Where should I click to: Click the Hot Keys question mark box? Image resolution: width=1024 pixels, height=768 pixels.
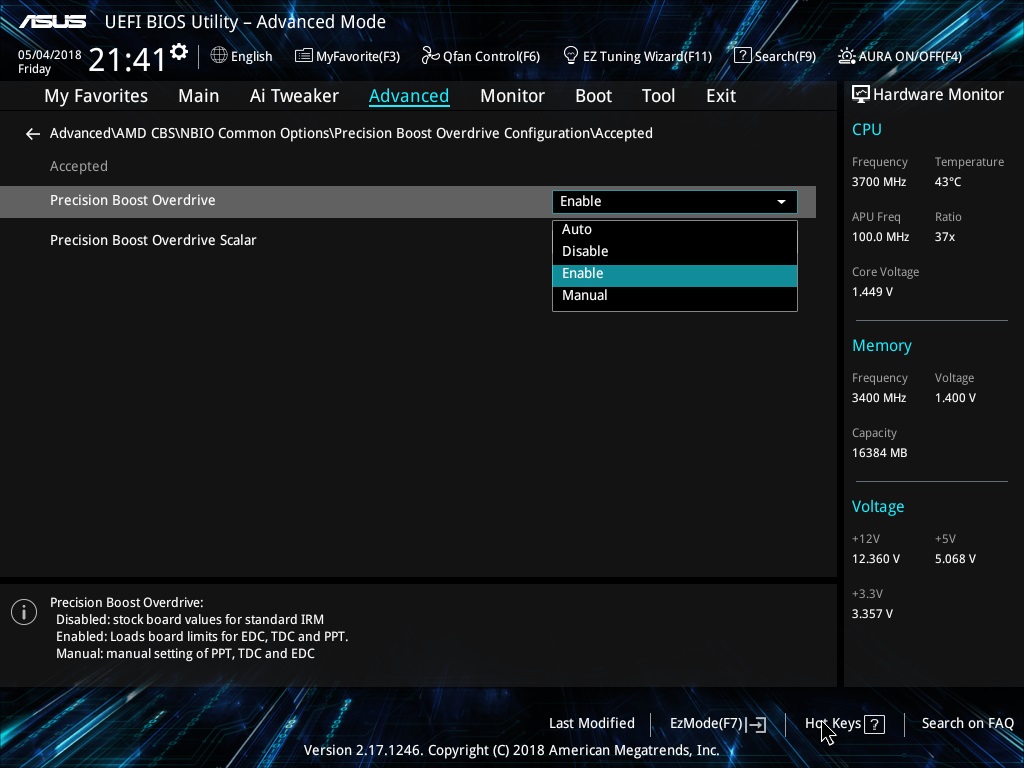(874, 724)
